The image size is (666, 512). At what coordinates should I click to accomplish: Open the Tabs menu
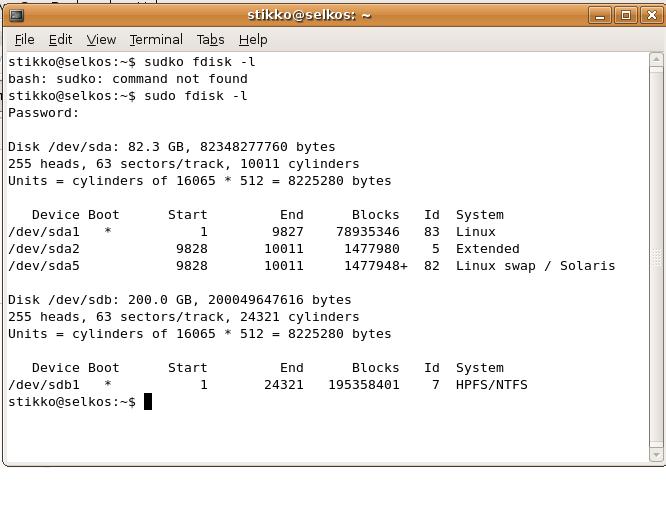click(x=210, y=40)
